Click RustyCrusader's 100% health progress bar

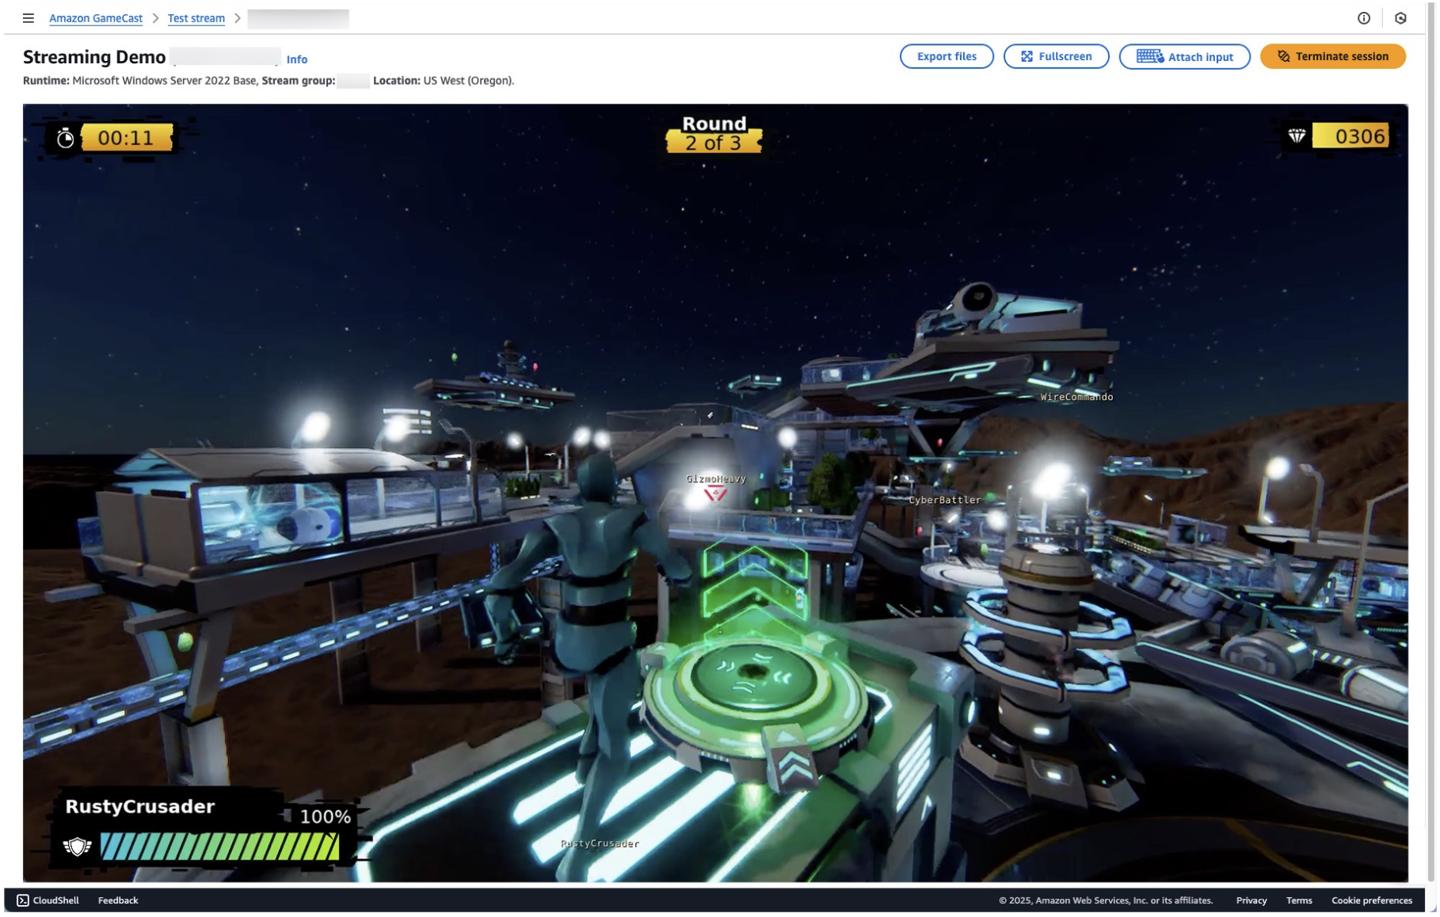pyautogui.click(x=218, y=846)
